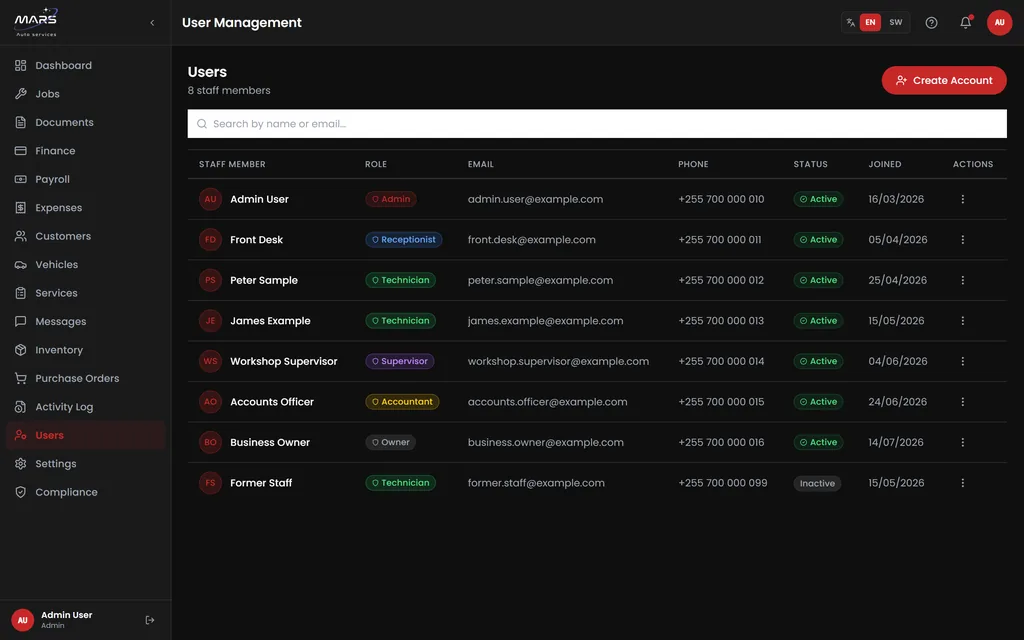Viewport: 1024px width, 640px height.
Task: Switch language to SW
Action: coord(895,22)
